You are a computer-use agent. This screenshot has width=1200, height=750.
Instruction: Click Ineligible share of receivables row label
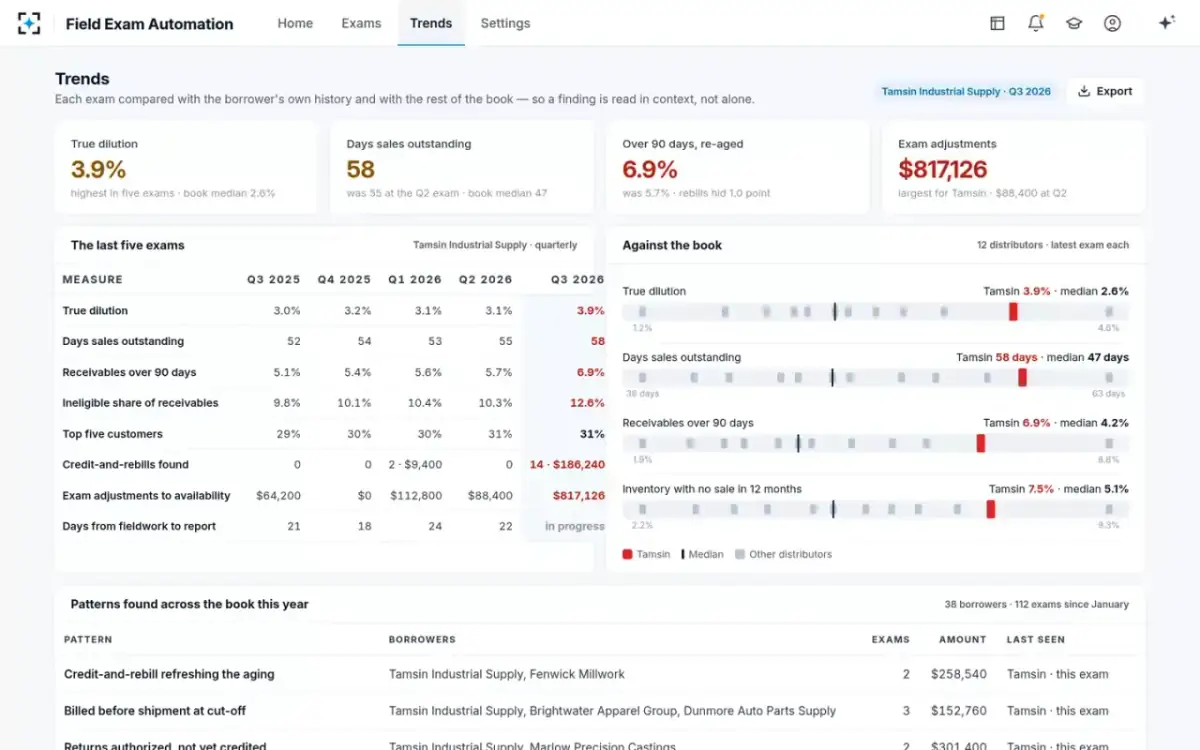tap(140, 403)
